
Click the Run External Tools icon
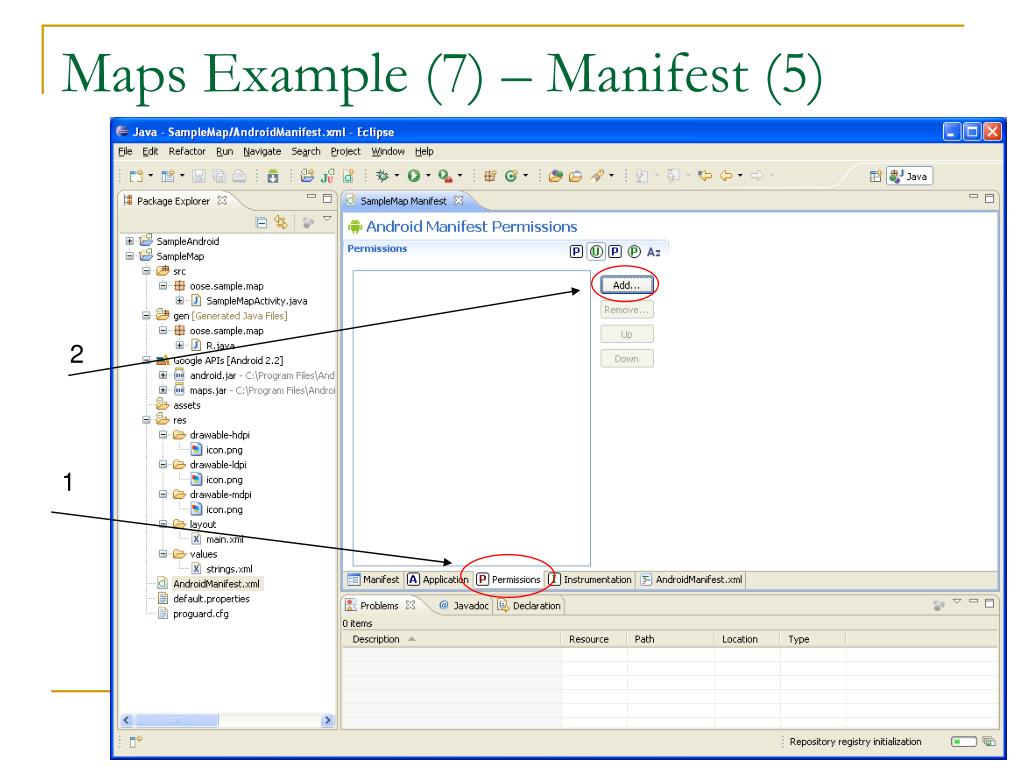tap(445, 176)
